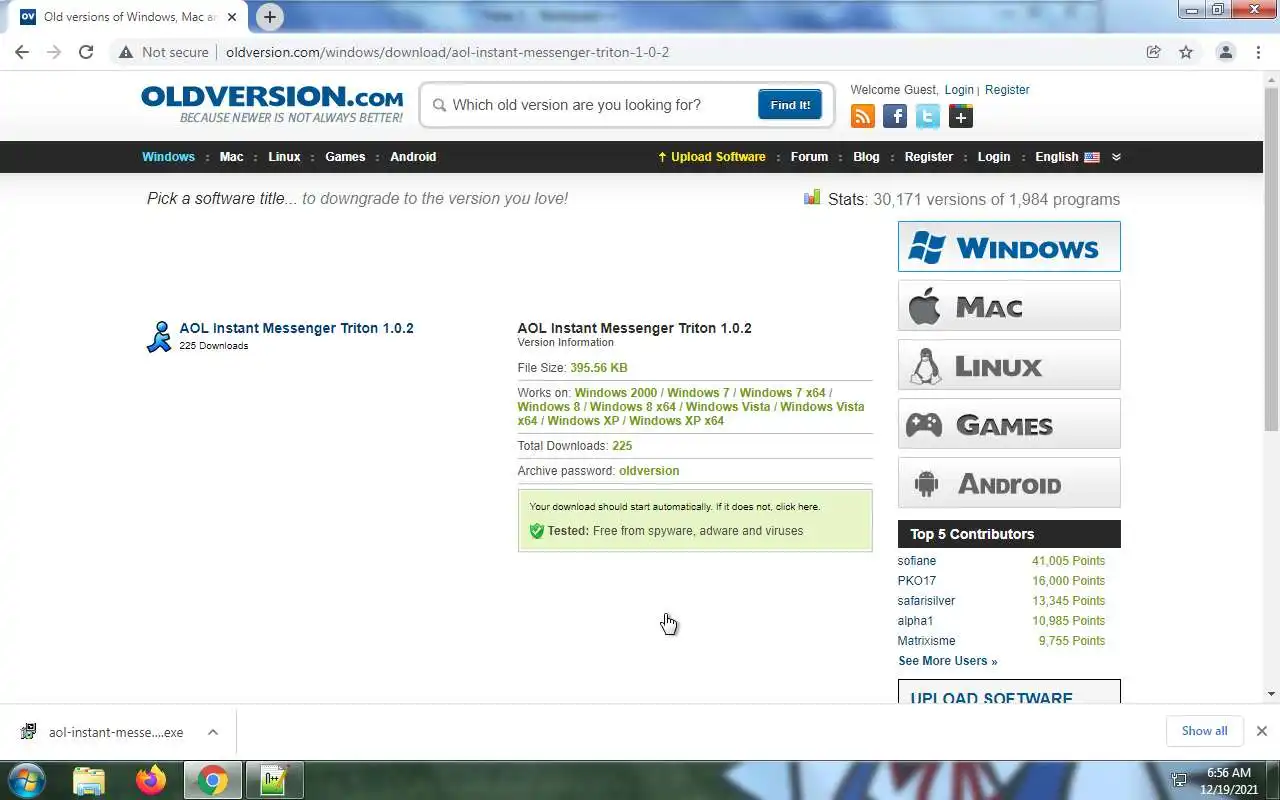
Task: Open File Explorer from taskbar
Action: coord(89,780)
